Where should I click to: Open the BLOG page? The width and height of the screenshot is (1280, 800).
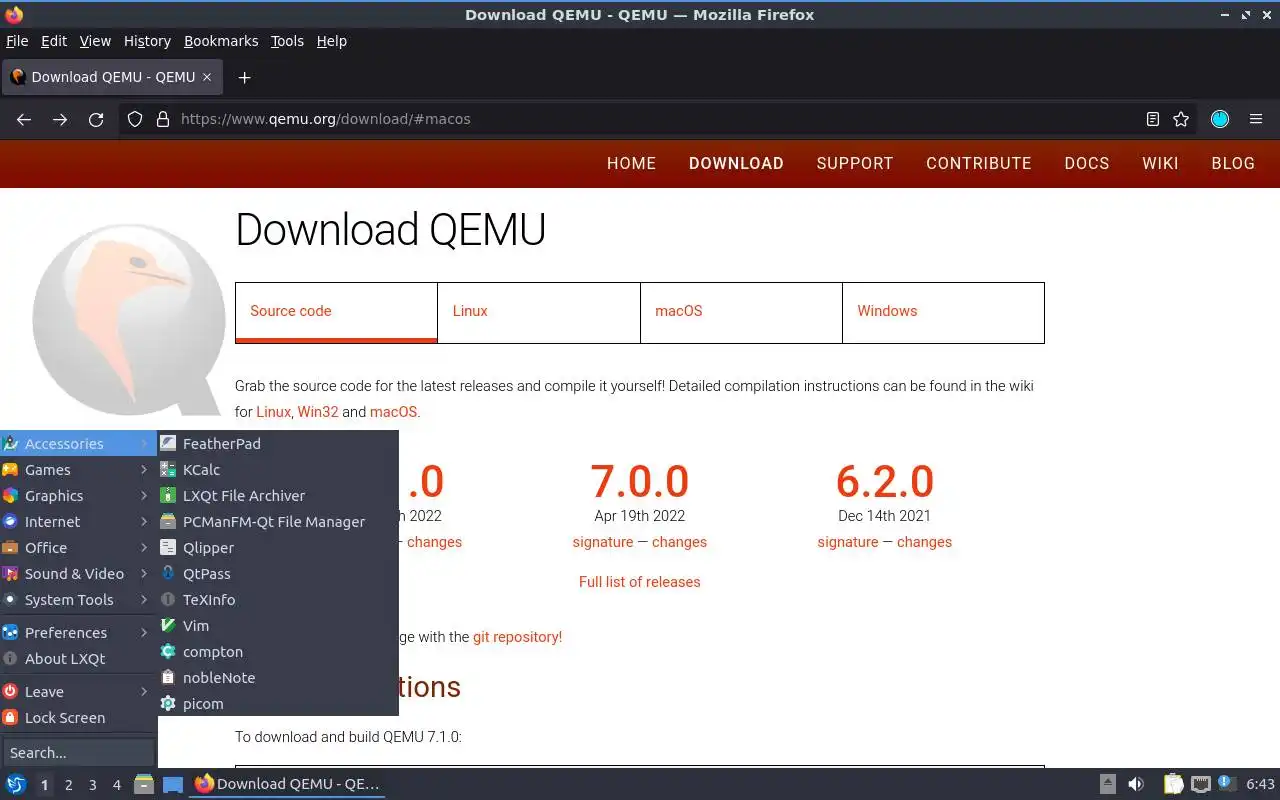pos(1233,163)
